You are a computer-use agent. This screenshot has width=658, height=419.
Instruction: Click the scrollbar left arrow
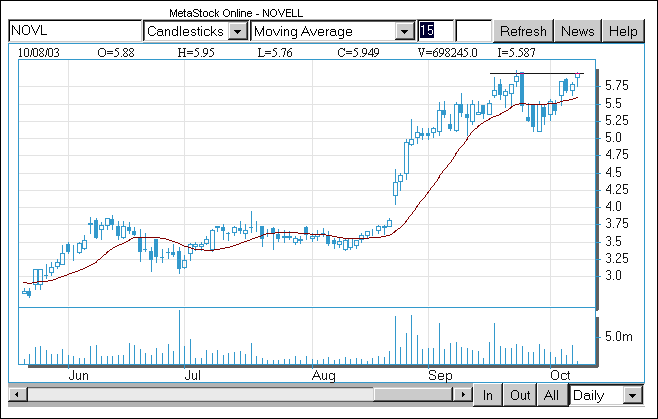click(x=17, y=394)
